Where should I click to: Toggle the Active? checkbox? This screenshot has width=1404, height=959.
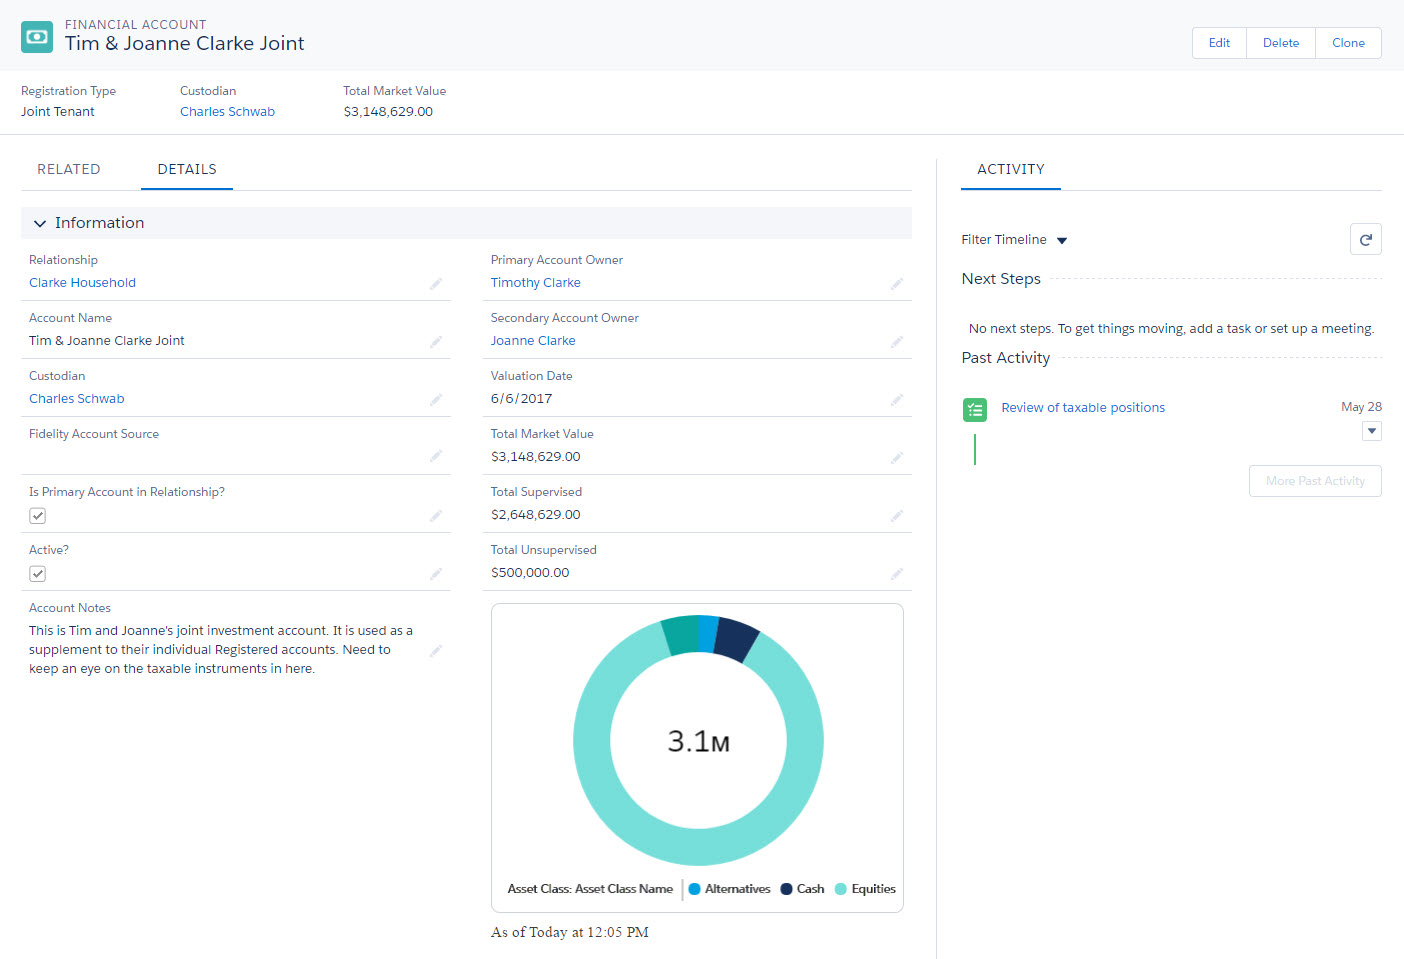tap(38, 574)
